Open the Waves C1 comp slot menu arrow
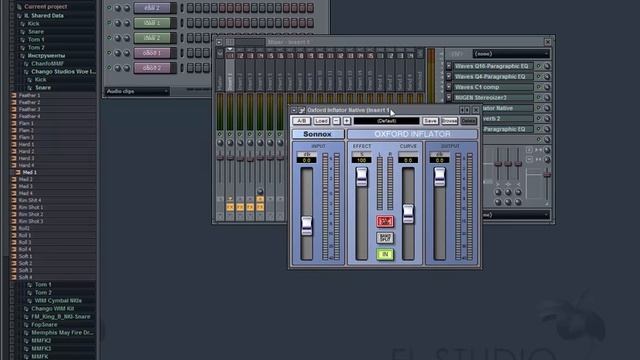Screen dimensions: 640x360 449,87
